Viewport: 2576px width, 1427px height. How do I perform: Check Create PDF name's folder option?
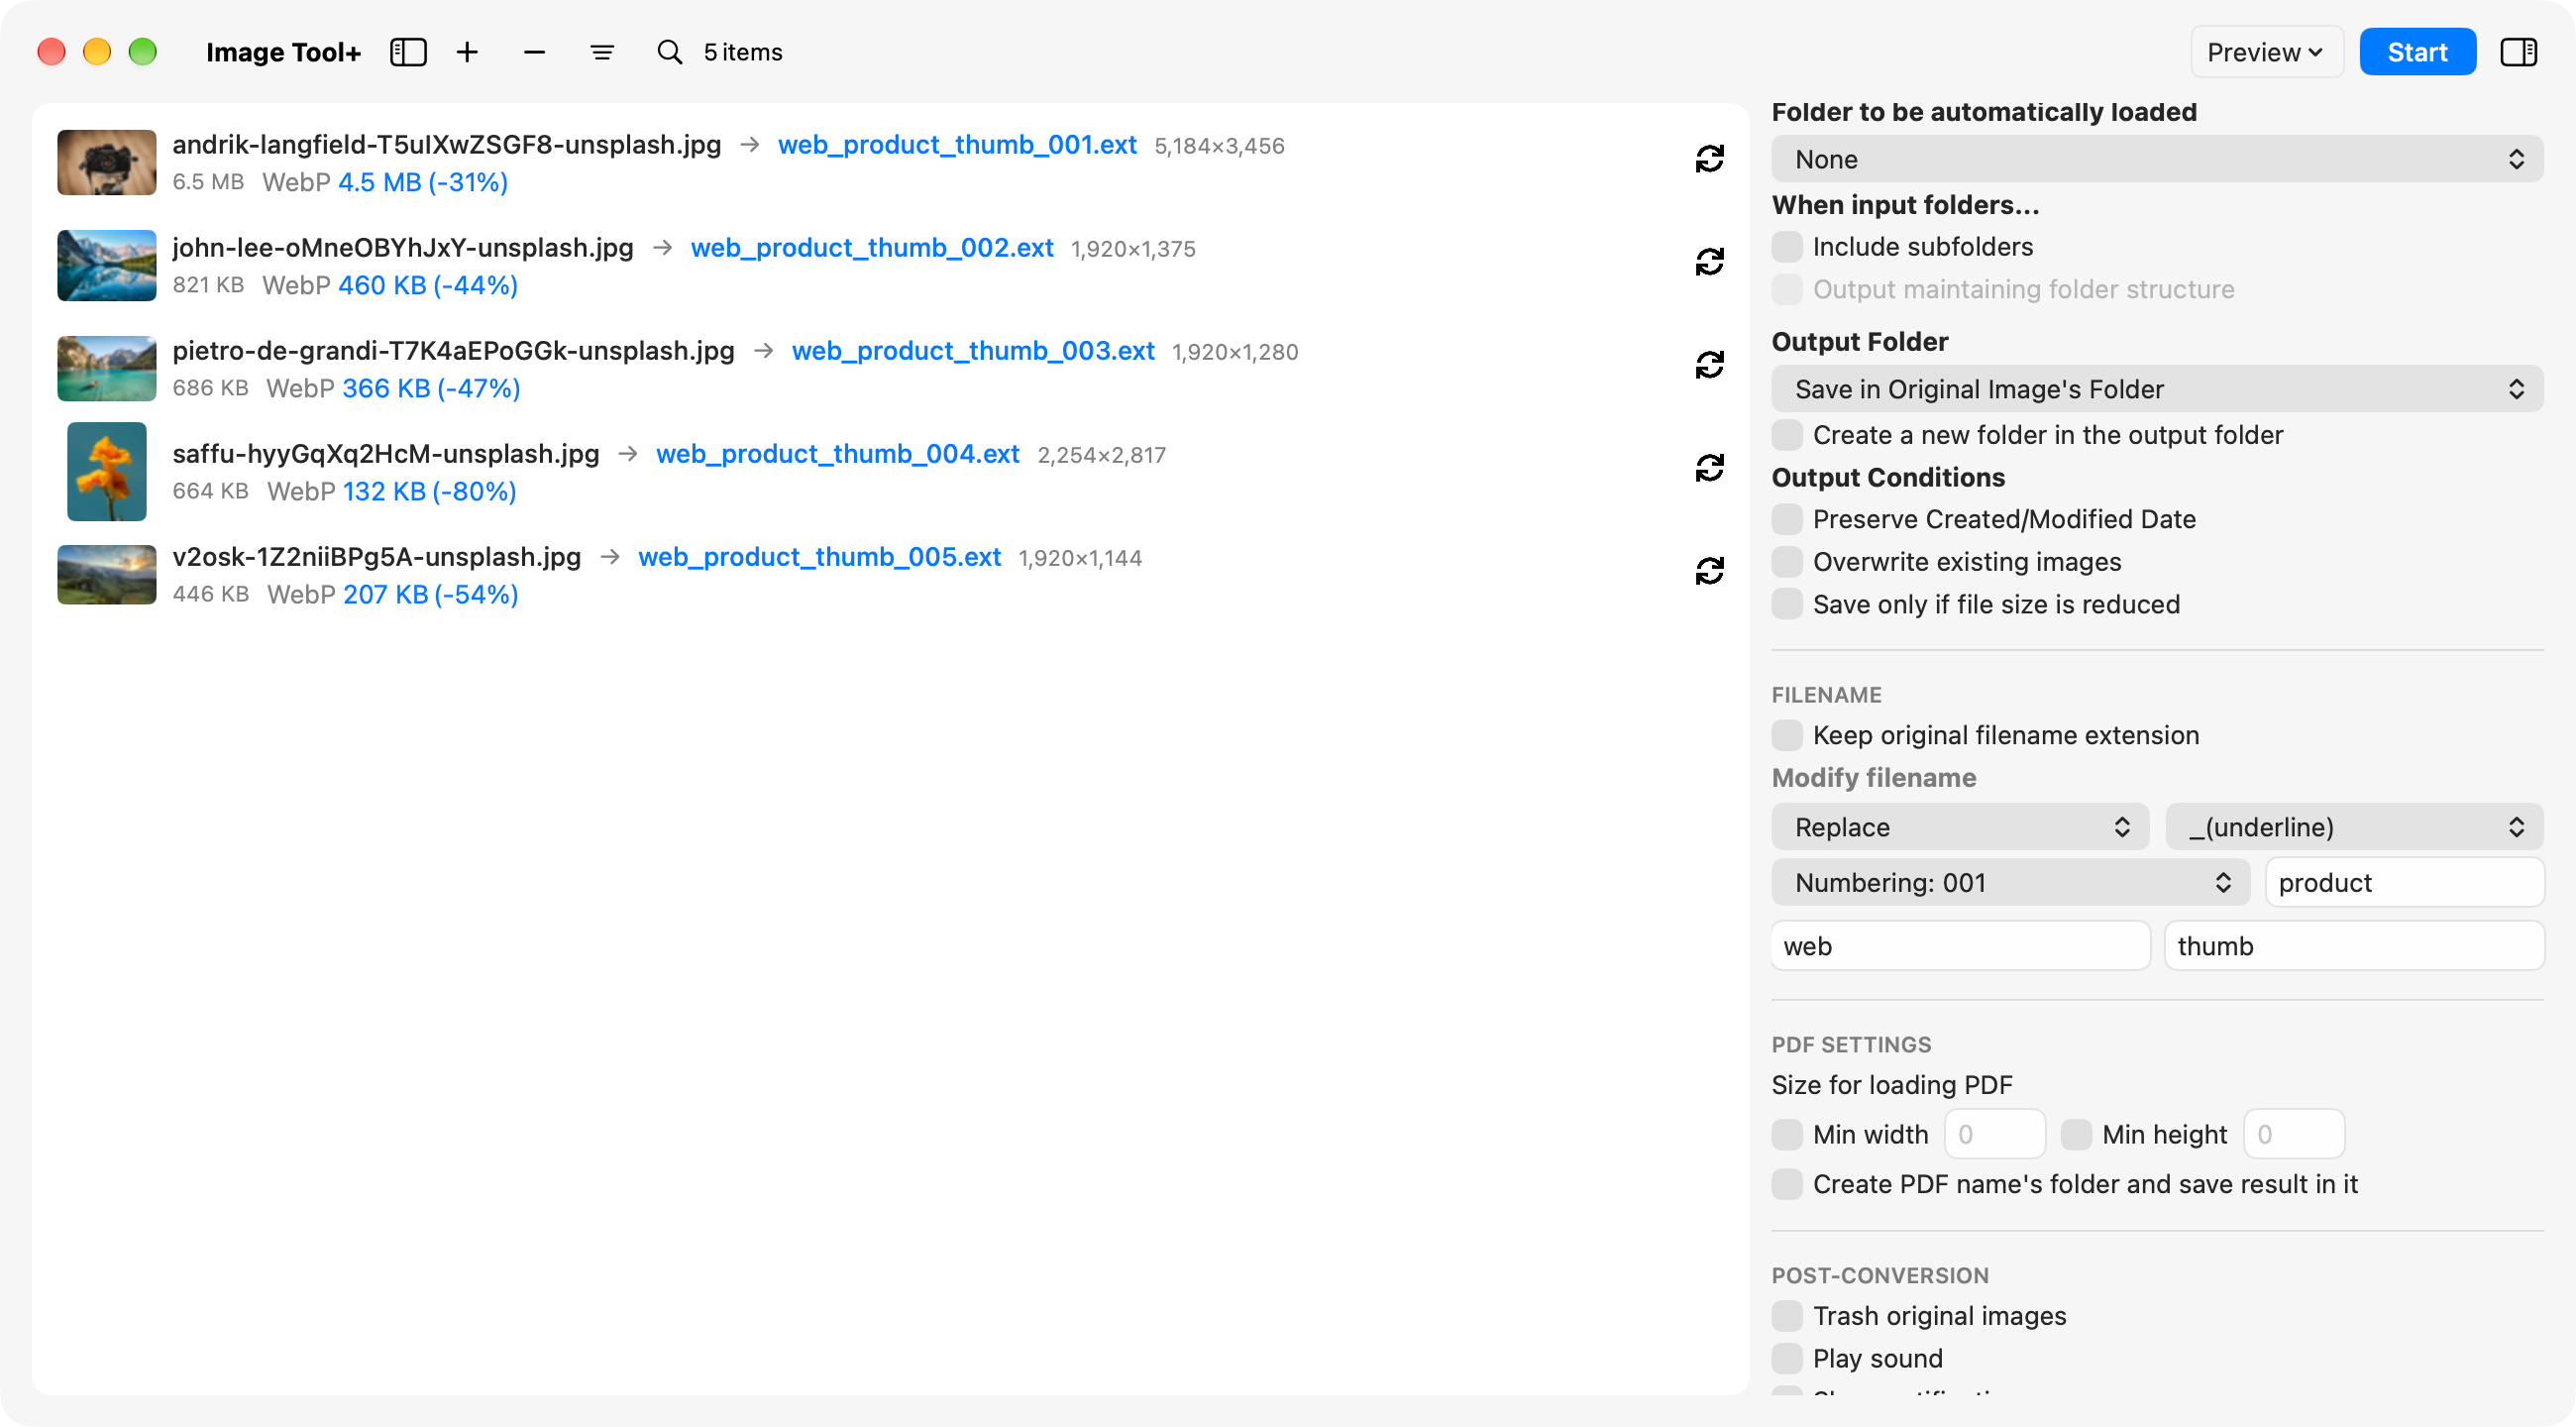click(x=1787, y=1184)
